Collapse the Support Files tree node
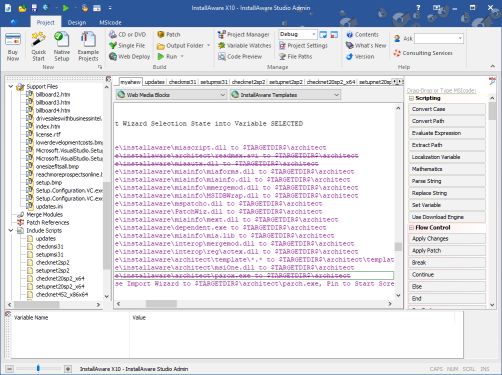This screenshot has width=502, height=375. coord(11,86)
